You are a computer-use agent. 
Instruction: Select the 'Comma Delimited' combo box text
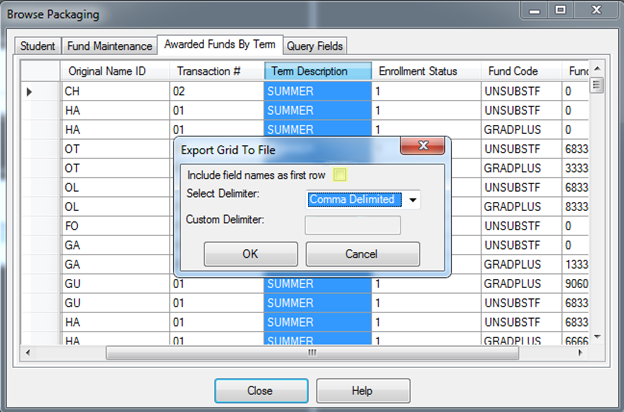coord(355,199)
